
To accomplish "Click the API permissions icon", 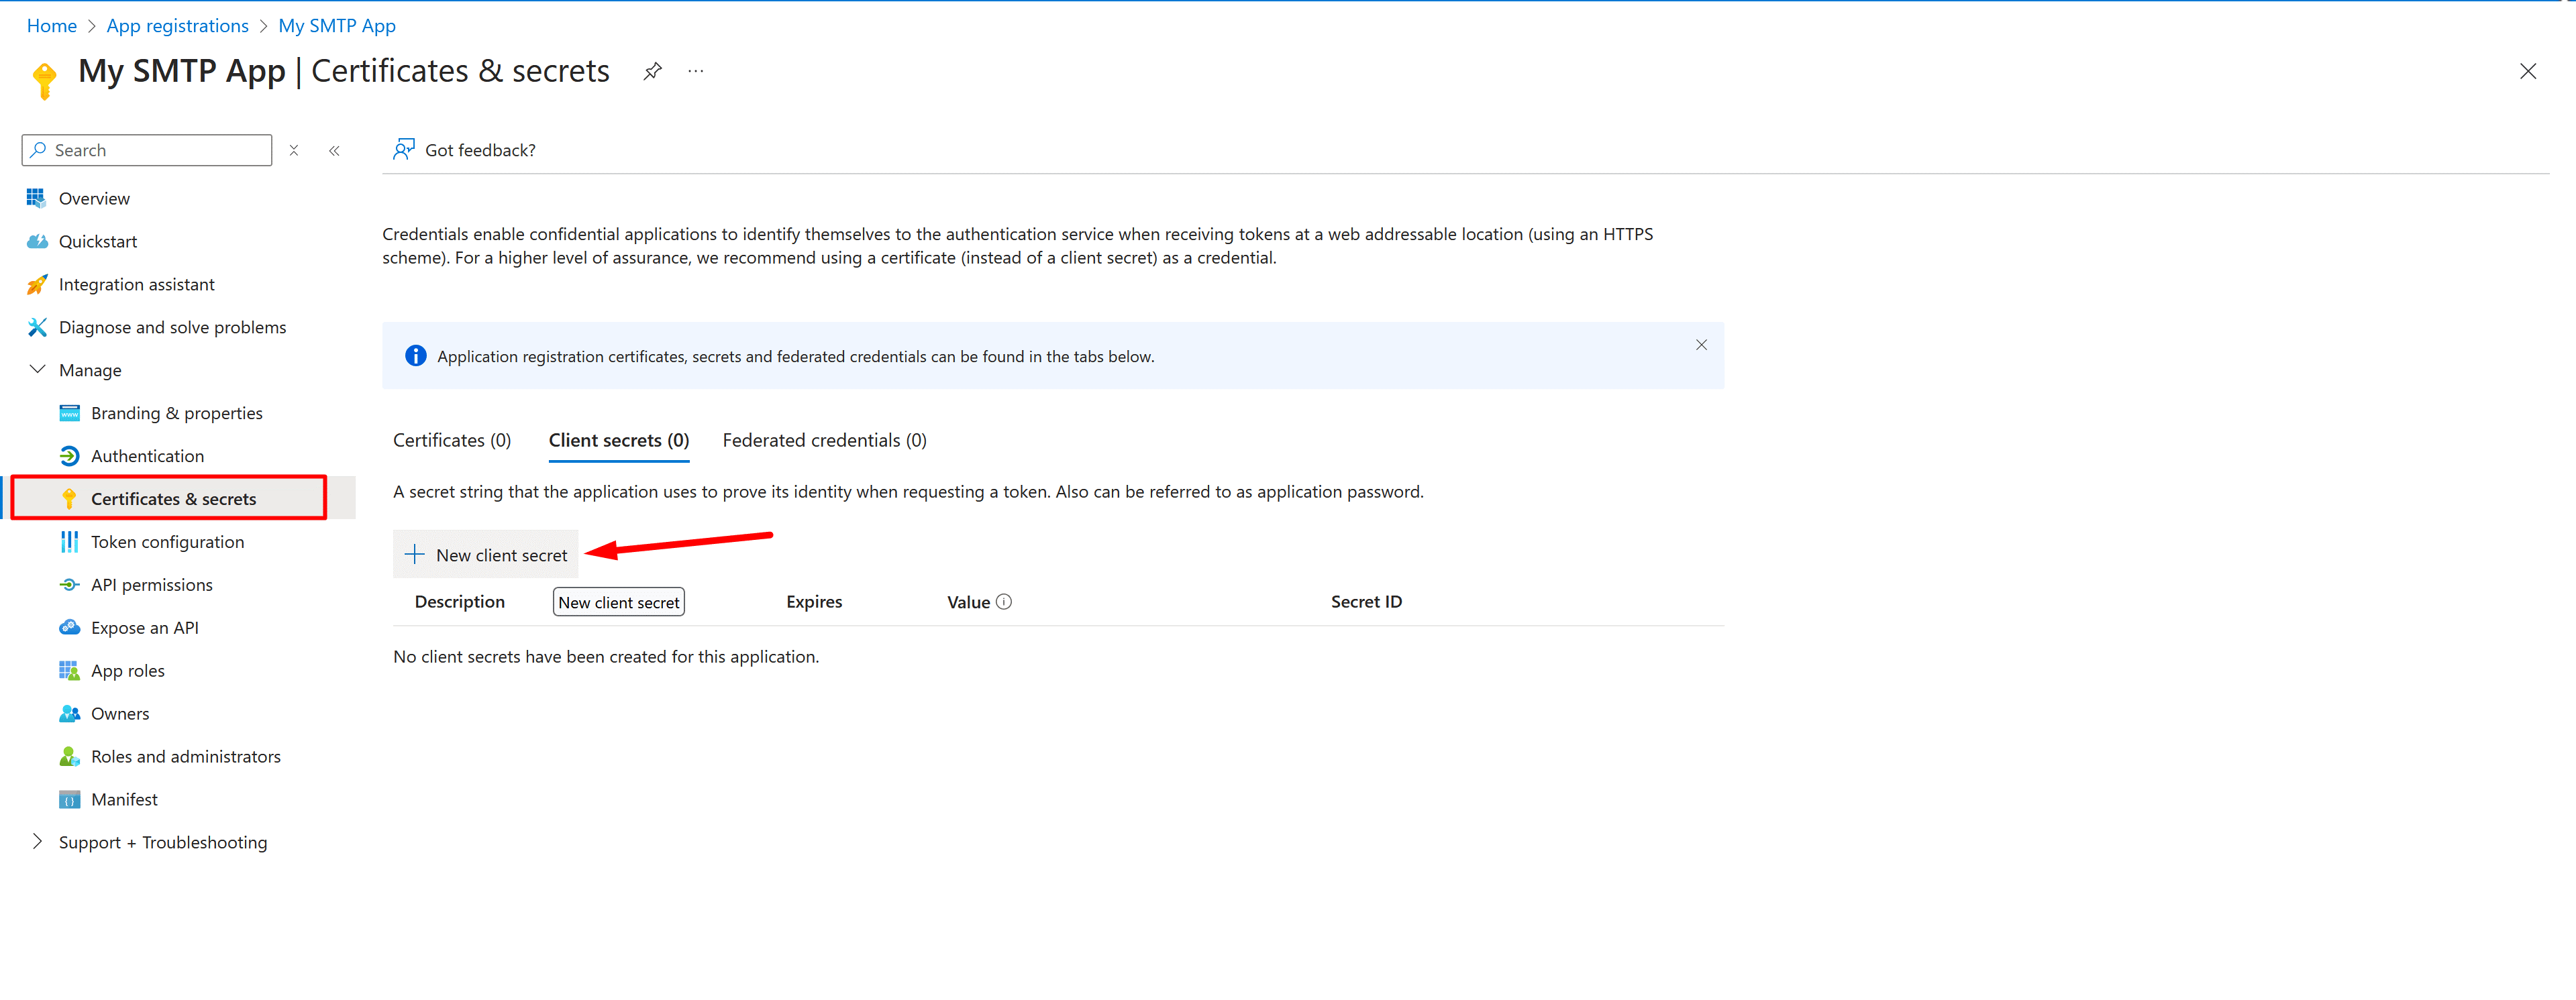I will (x=69, y=585).
